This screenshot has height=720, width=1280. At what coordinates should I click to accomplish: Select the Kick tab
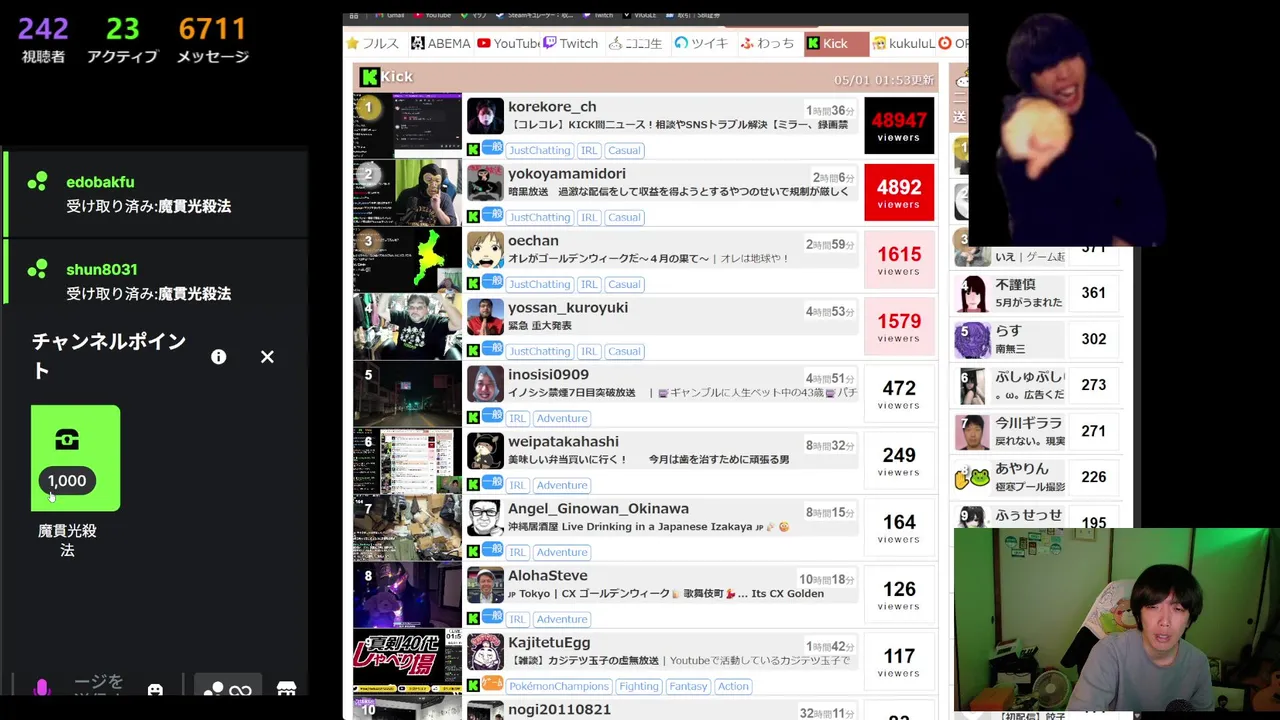[836, 43]
